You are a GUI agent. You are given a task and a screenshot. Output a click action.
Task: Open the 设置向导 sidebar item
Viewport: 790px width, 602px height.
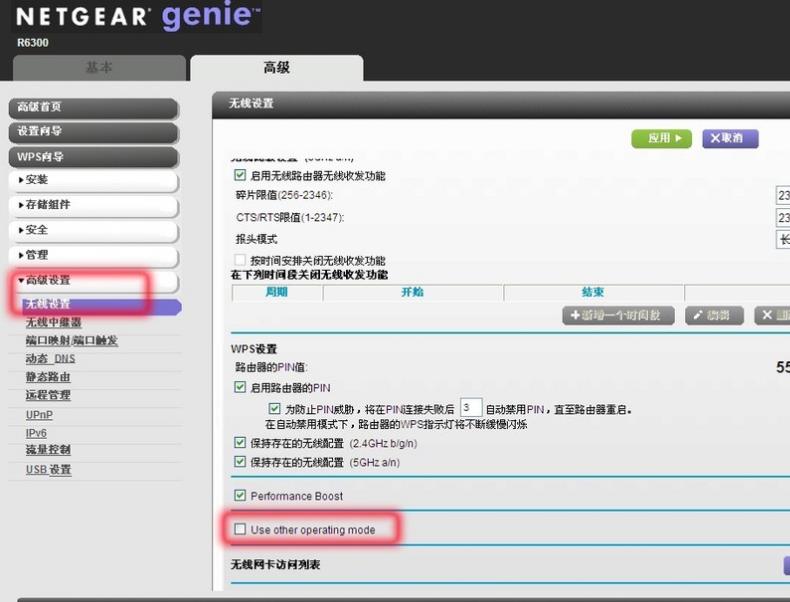point(94,132)
